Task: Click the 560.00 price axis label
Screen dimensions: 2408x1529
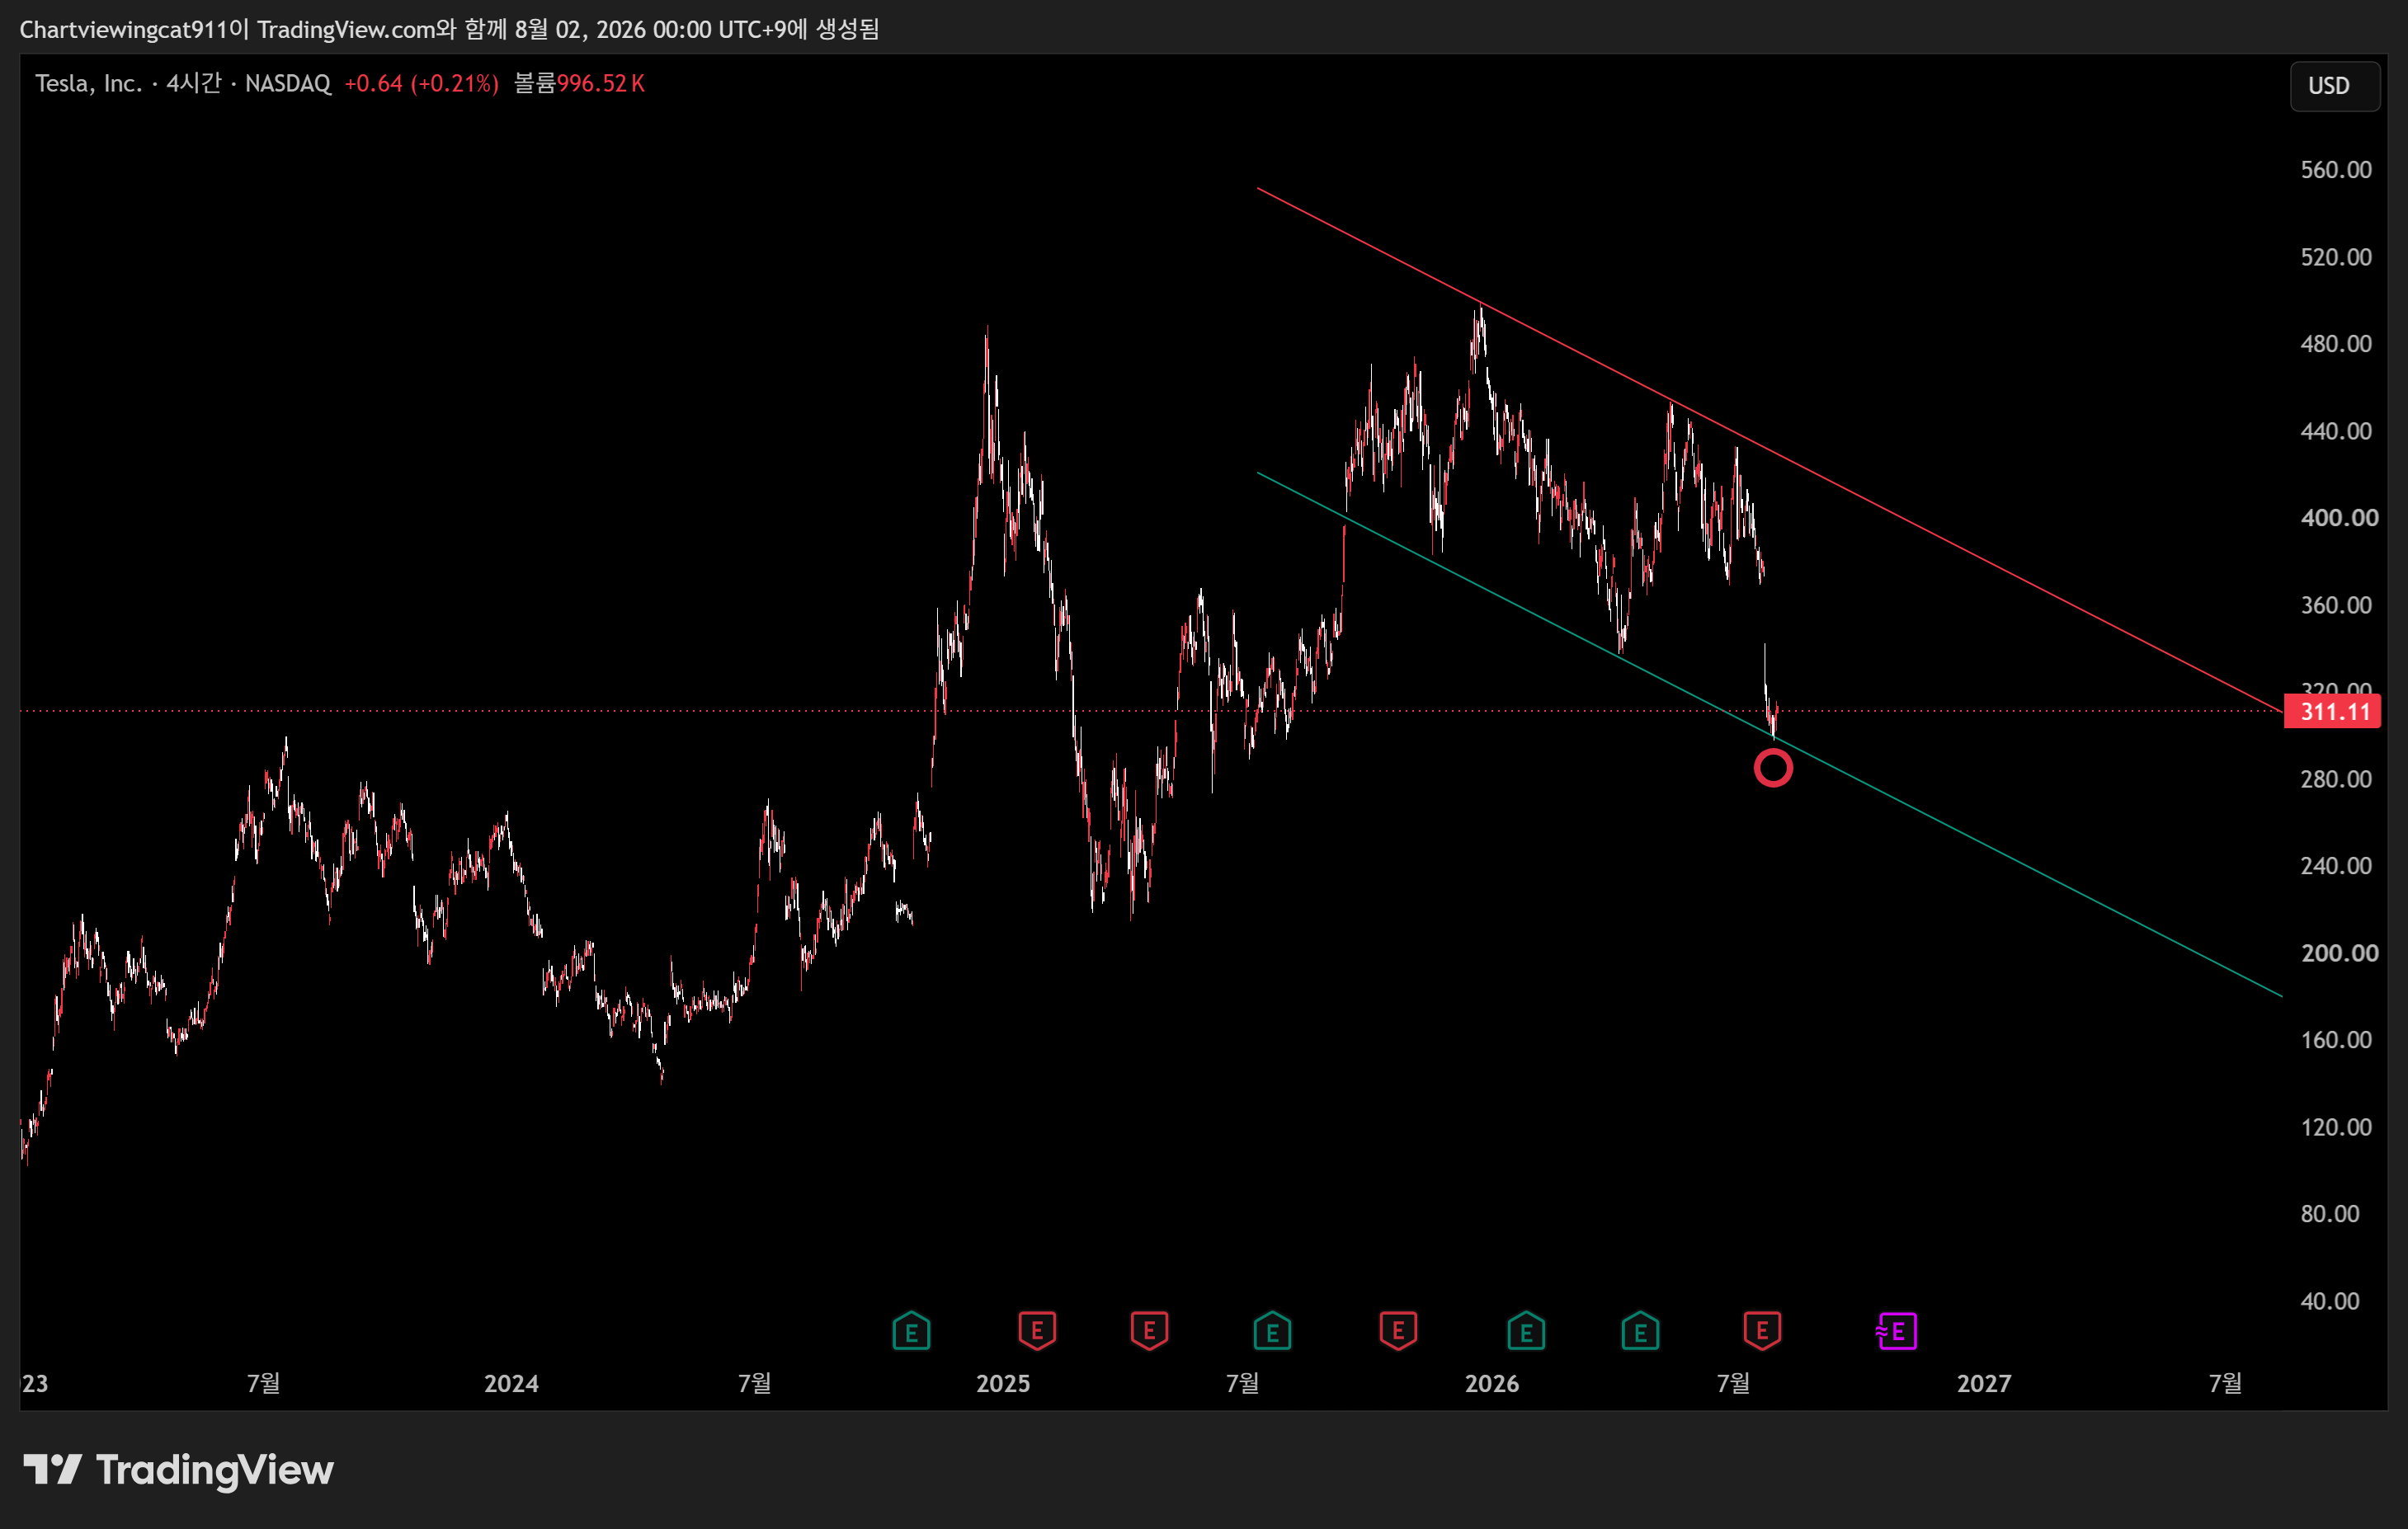Action: click(x=2336, y=170)
